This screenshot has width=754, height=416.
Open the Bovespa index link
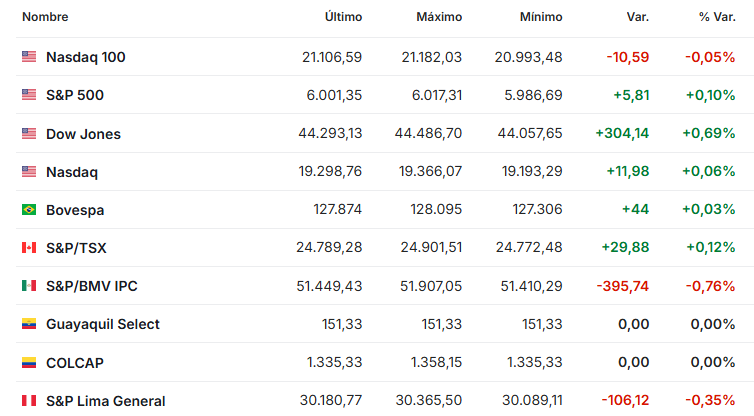tap(75, 210)
